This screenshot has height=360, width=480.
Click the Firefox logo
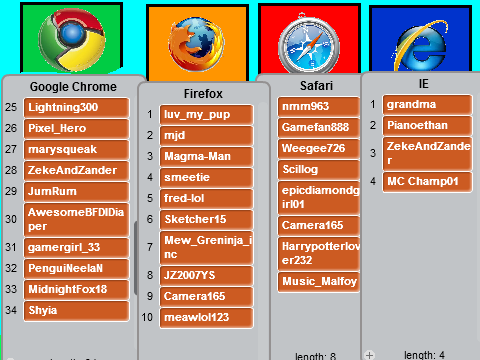click(x=196, y=45)
